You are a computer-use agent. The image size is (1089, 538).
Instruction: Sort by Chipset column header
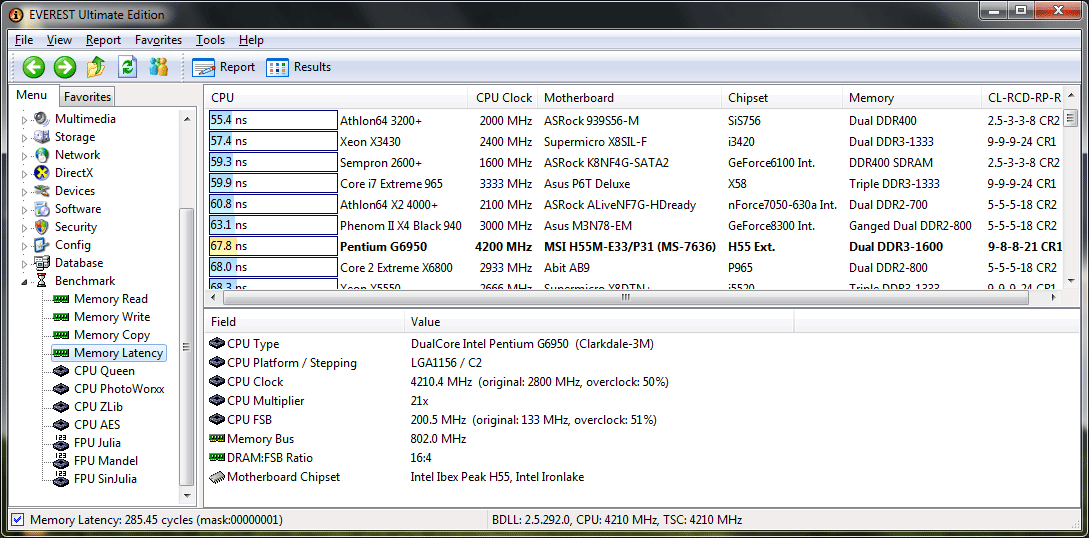(783, 98)
